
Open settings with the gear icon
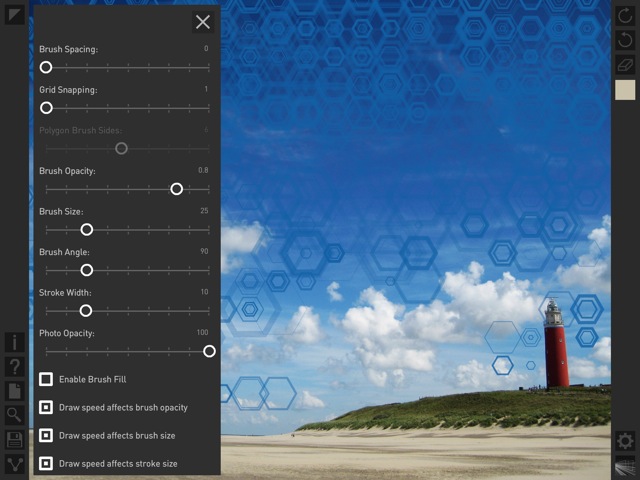(626, 441)
